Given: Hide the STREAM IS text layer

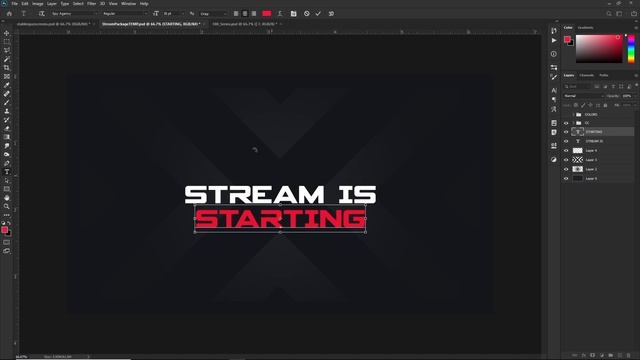Looking at the screenshot, I should point(566,141).
